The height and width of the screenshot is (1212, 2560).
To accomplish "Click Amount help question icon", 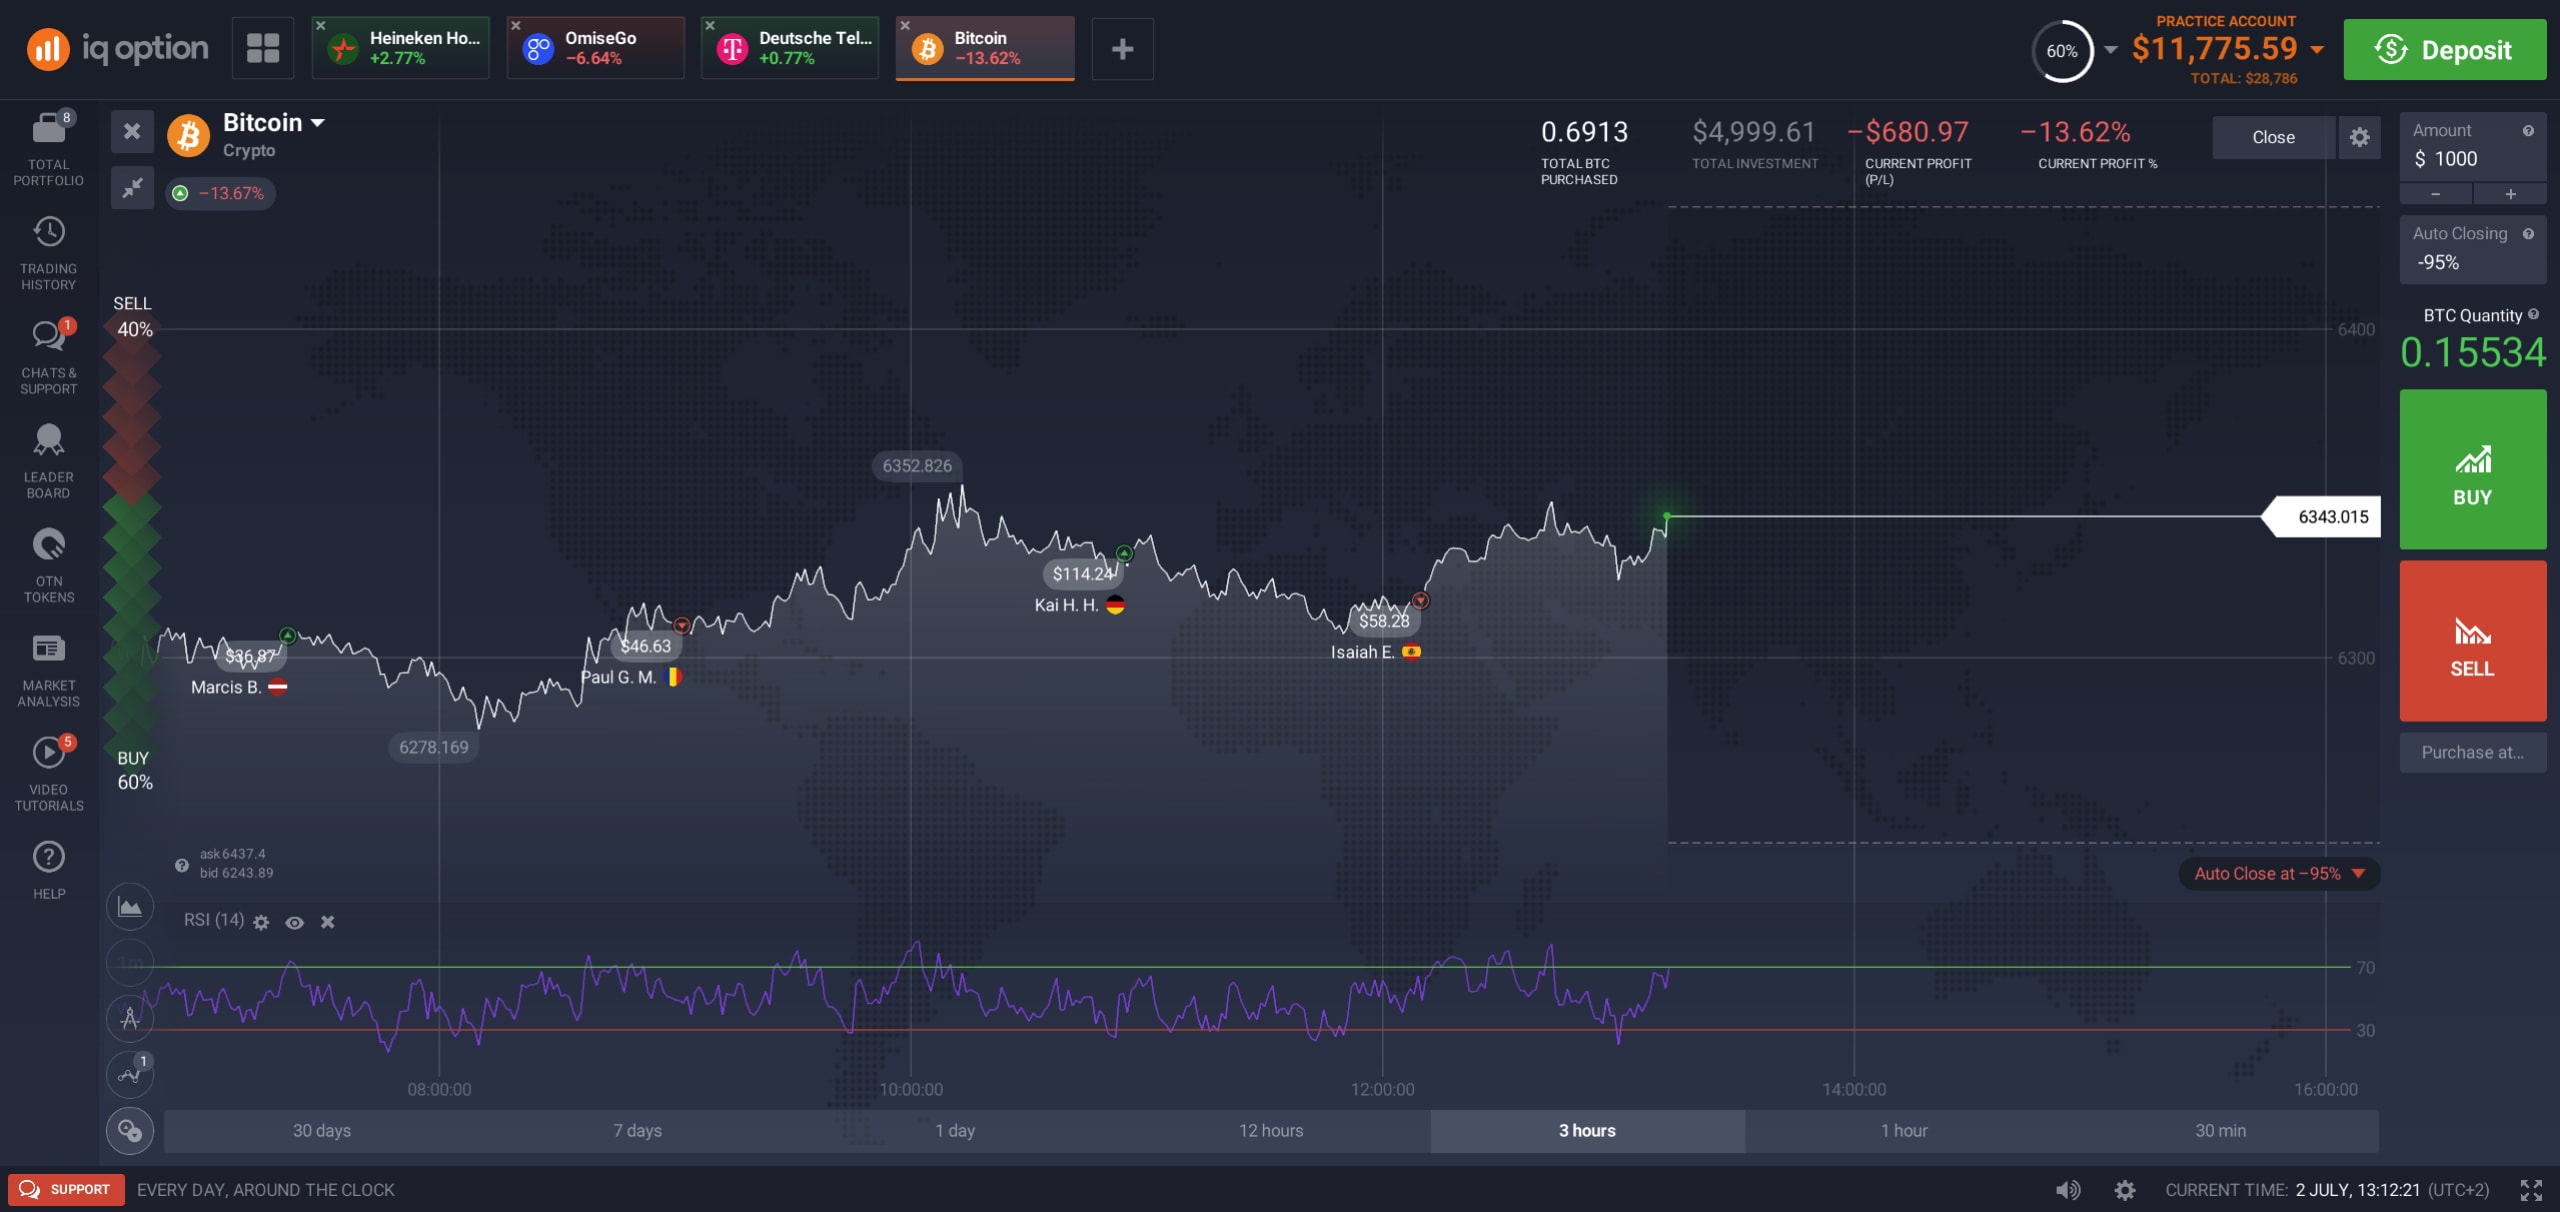I will click(2528, 131).
